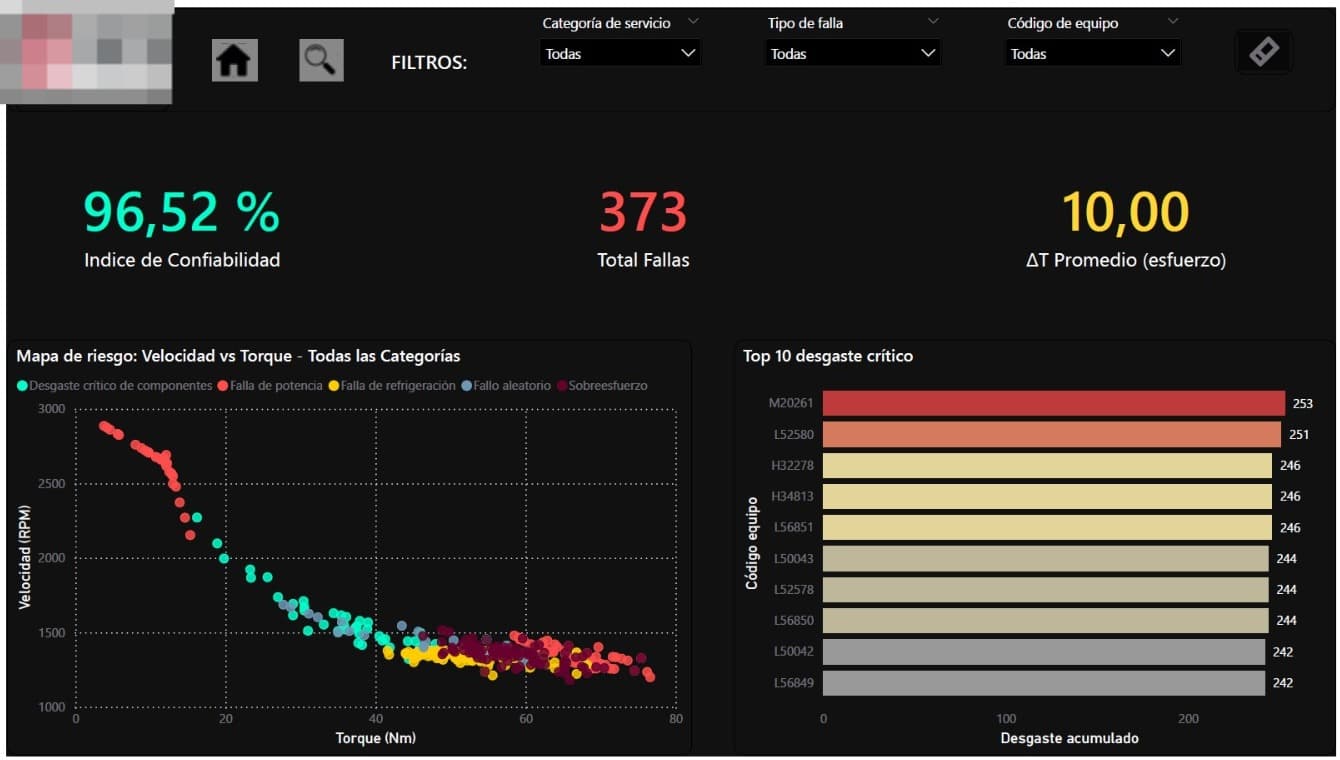1340x760 pixels.
Task: Select the Falla de potencia legend marker
Action: click(223, 386)
